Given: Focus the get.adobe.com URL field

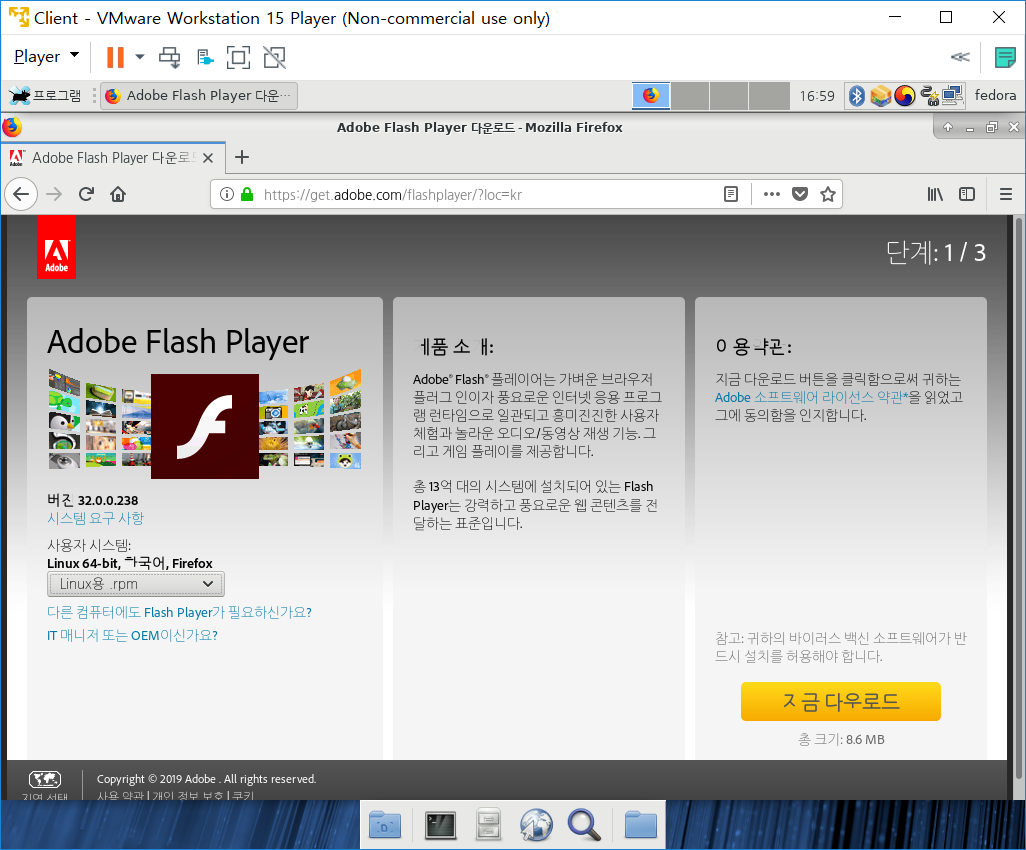Looking at the screenshot, I should [484, 194].
